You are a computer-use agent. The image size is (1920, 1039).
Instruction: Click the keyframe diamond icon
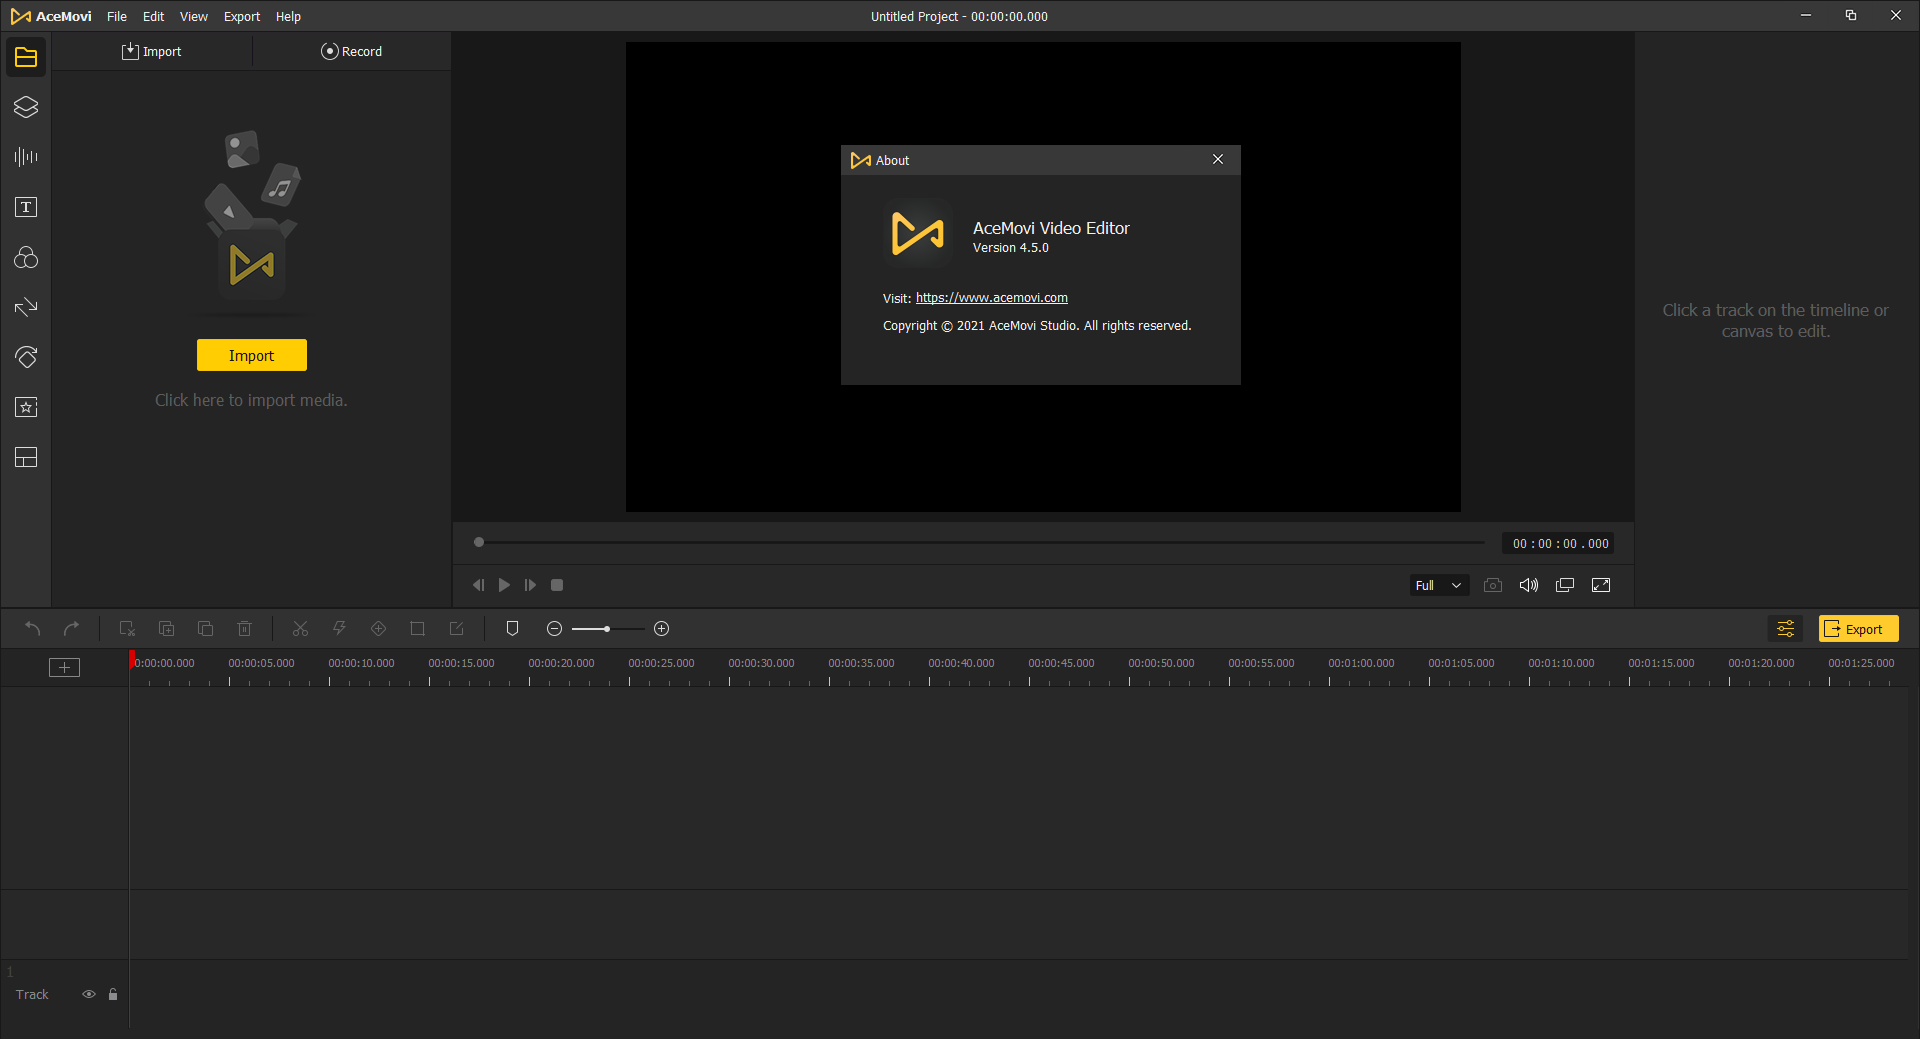coord(378,628)
